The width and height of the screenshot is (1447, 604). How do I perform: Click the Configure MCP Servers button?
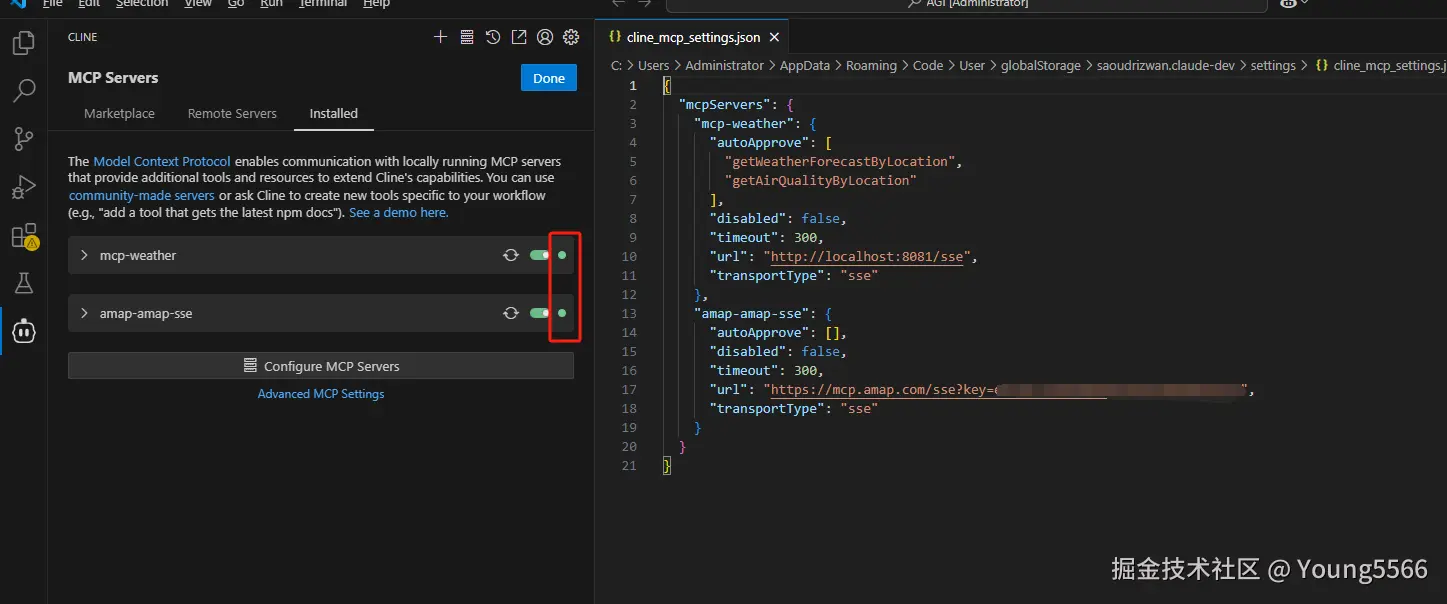pos(321,366)
